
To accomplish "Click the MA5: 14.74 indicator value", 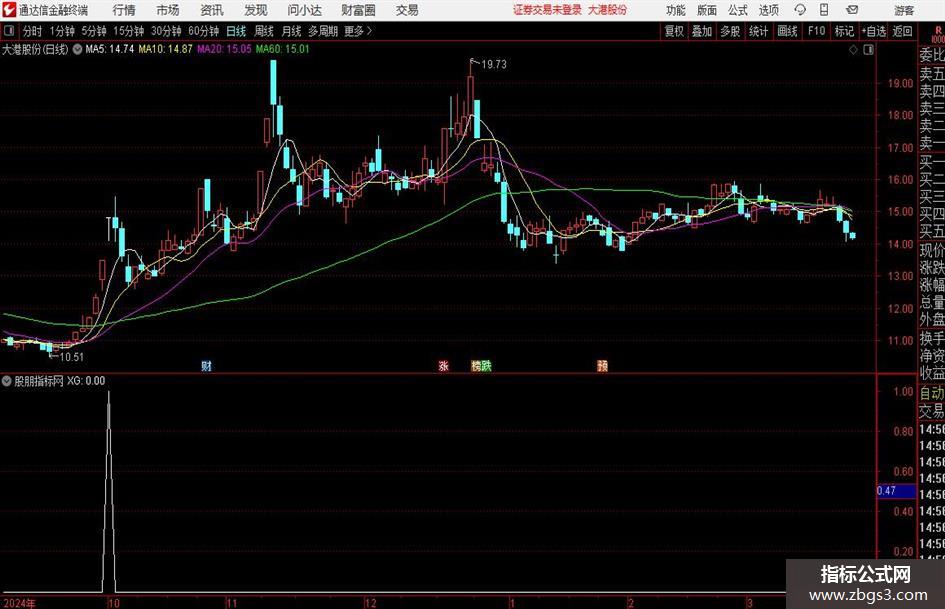I will tap(109, 49).
